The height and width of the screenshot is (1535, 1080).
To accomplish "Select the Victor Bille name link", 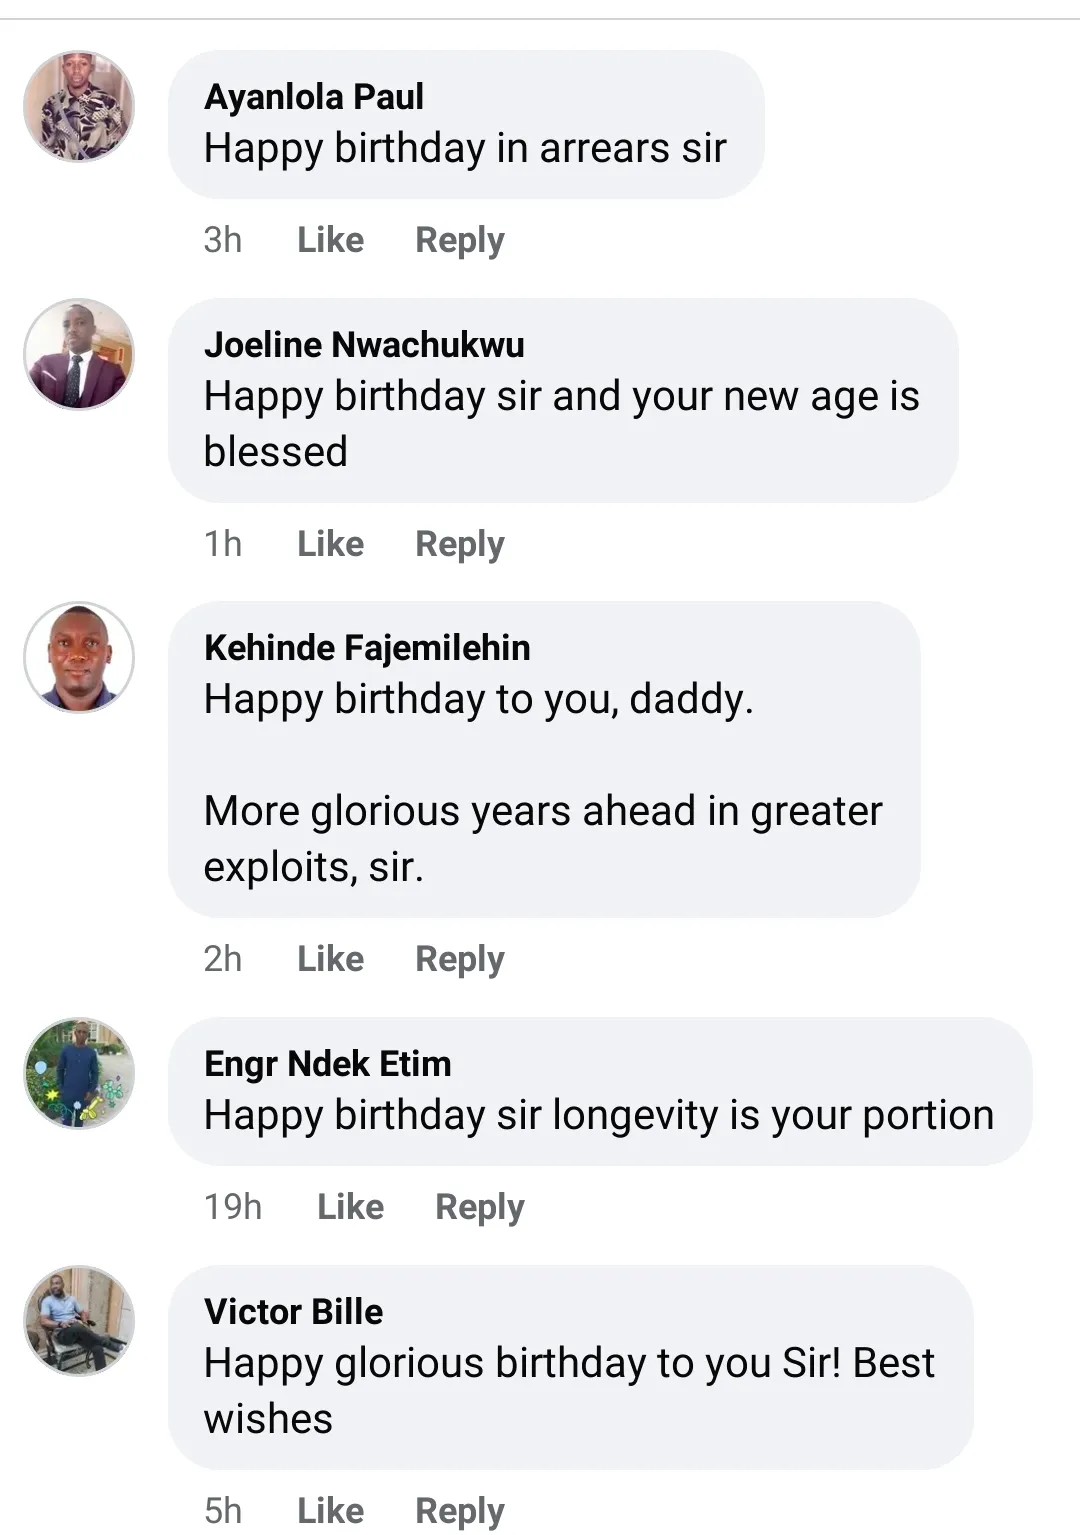I will (293, 1312).
